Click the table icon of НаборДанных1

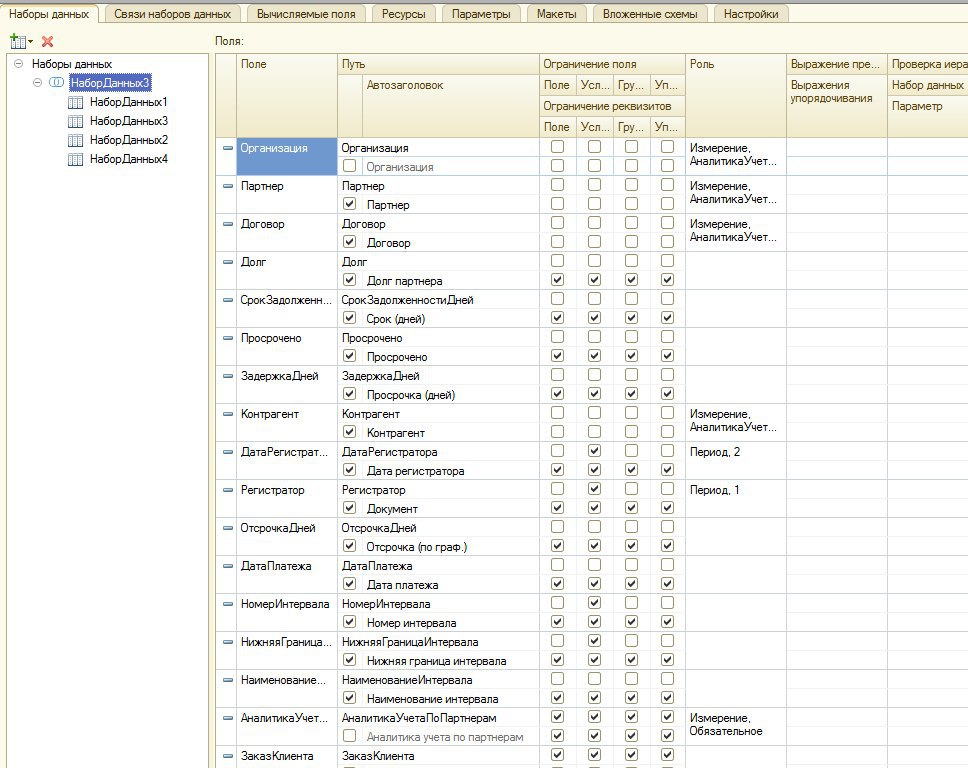click(x=75, y=102)
